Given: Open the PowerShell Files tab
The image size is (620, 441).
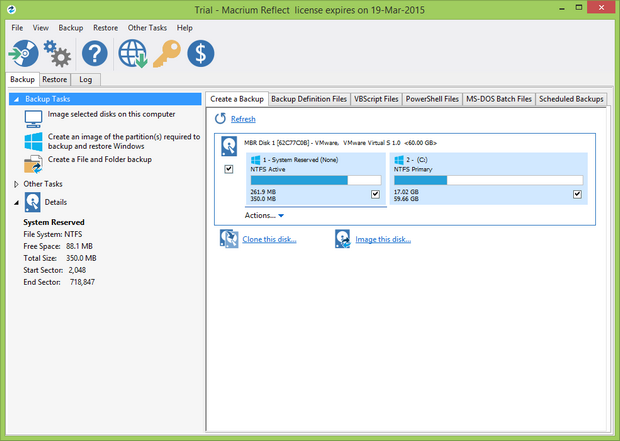Looking at the screenshot, I should click(432, 99).
